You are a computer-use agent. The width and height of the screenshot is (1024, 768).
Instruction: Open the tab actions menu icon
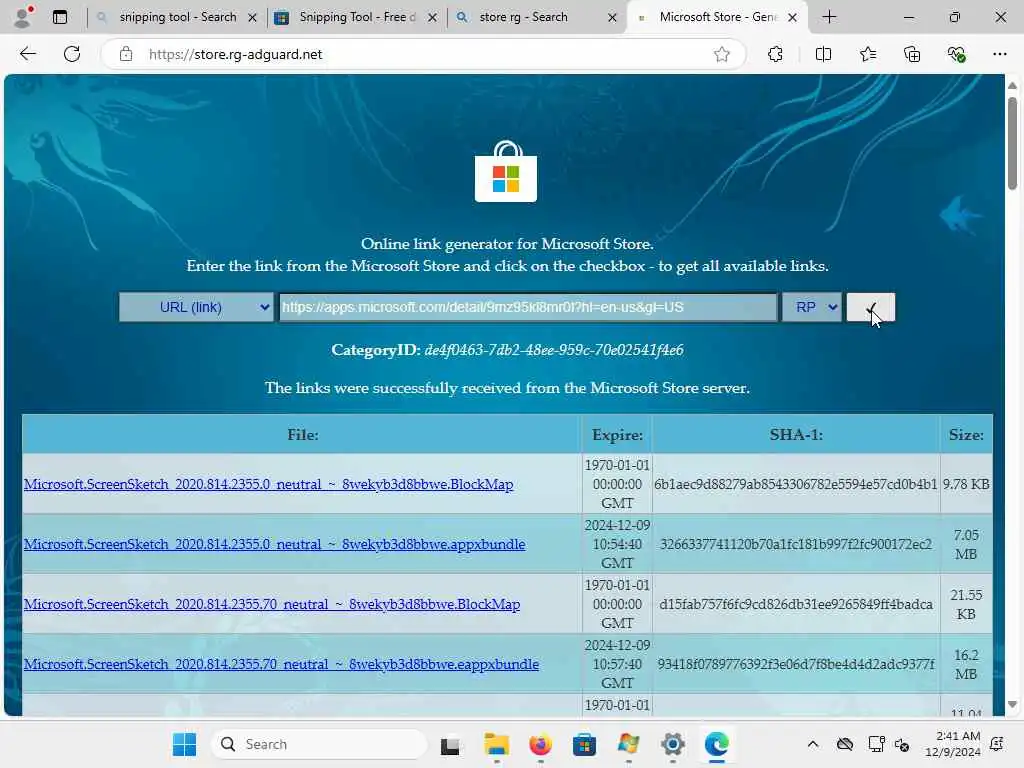59,18
